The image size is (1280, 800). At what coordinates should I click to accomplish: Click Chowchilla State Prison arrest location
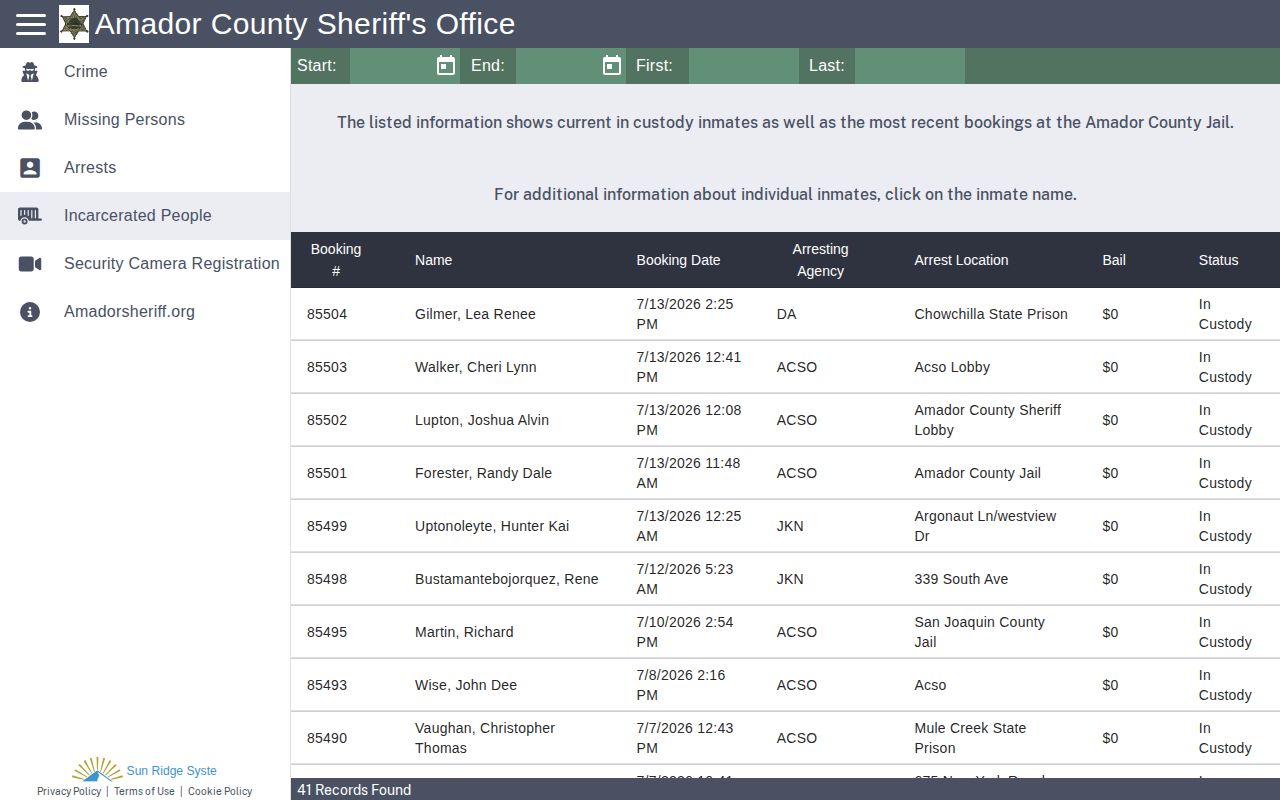pos(991,314)
